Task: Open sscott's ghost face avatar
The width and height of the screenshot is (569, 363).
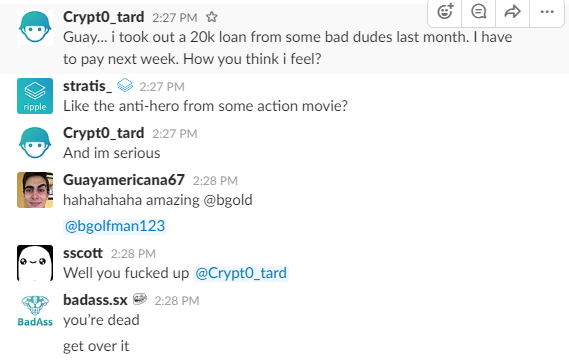Action: pyautogui.click(x=35, y=263)
